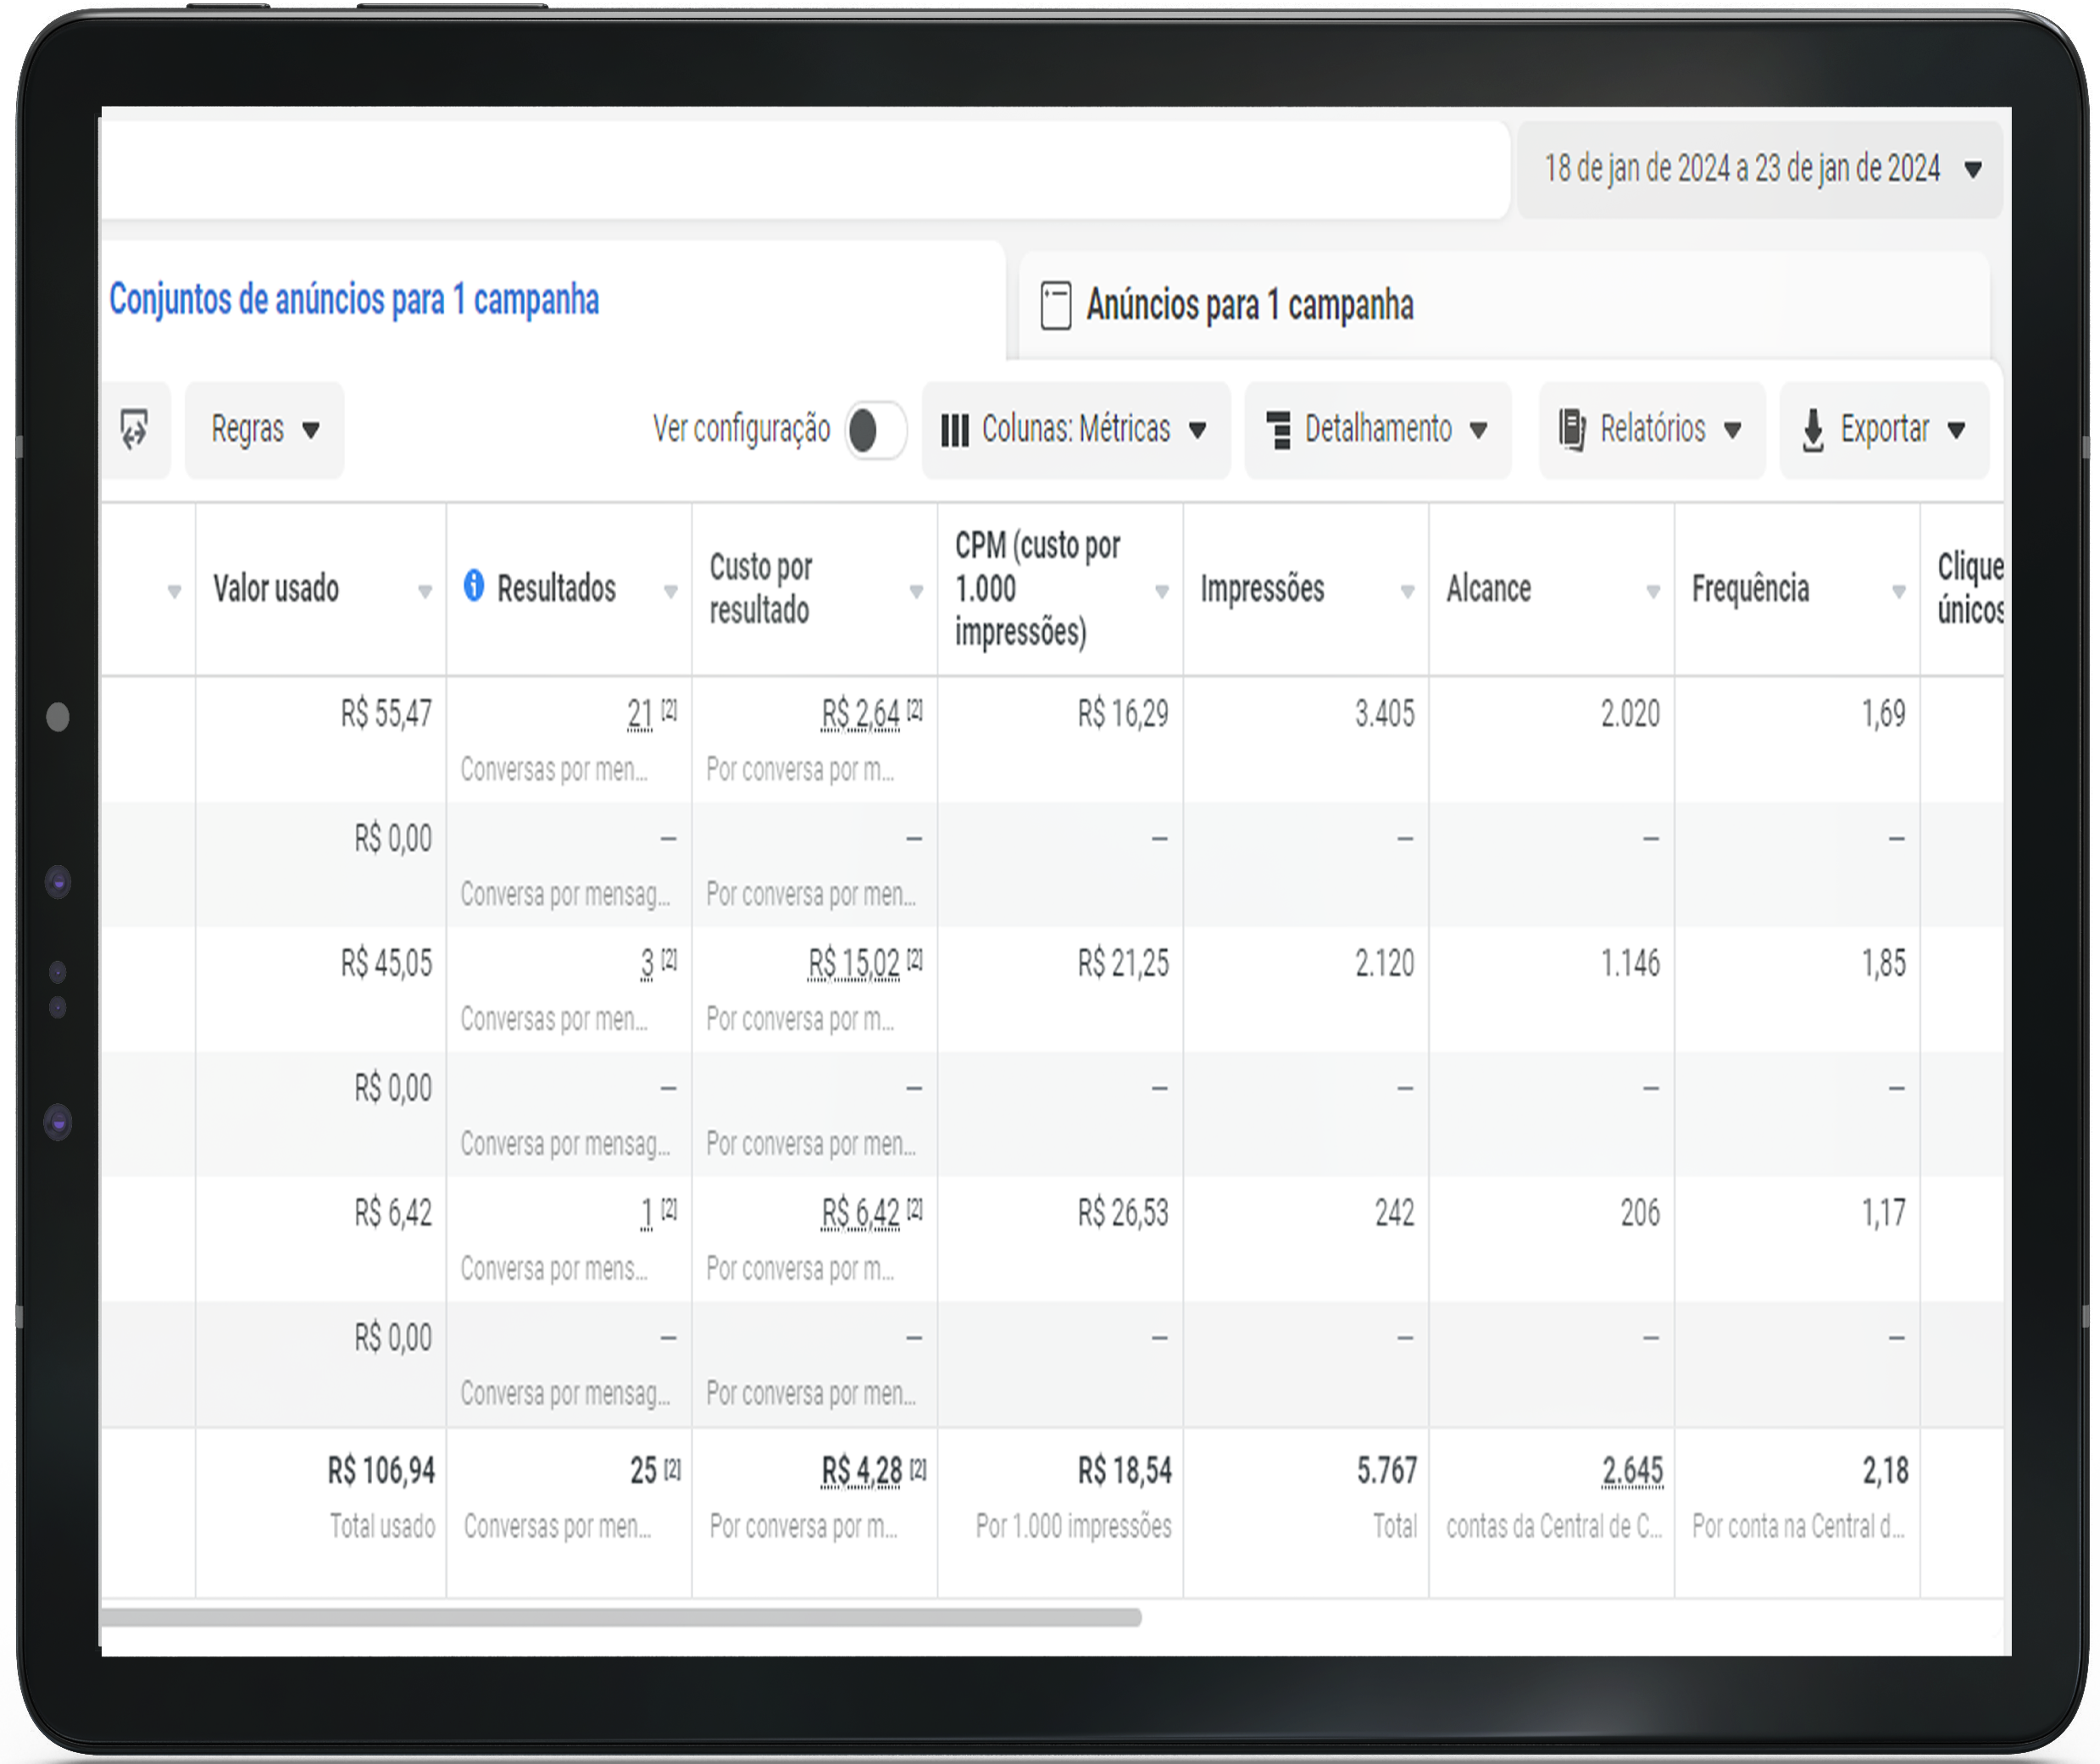The image size is (2100, 1764).
Task: Click the 21 results link
Action: (640, 714)
